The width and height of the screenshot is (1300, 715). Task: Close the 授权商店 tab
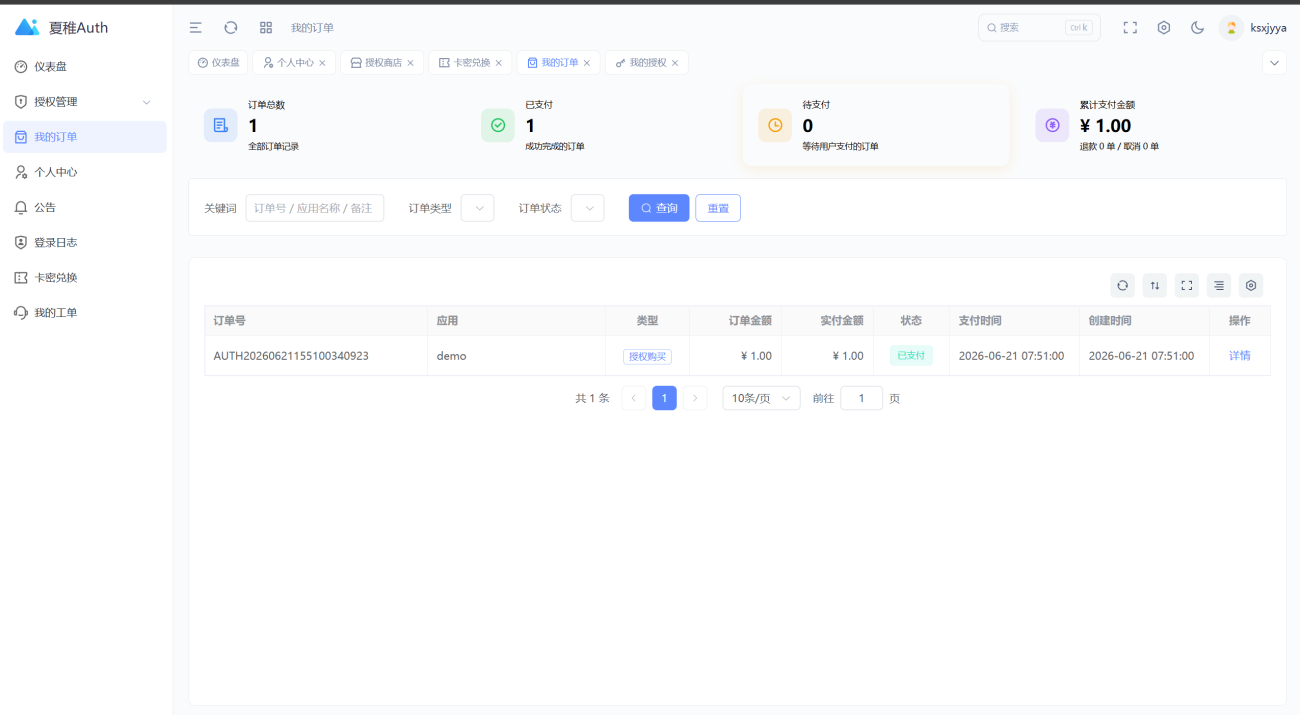click(x=410, y=63)
